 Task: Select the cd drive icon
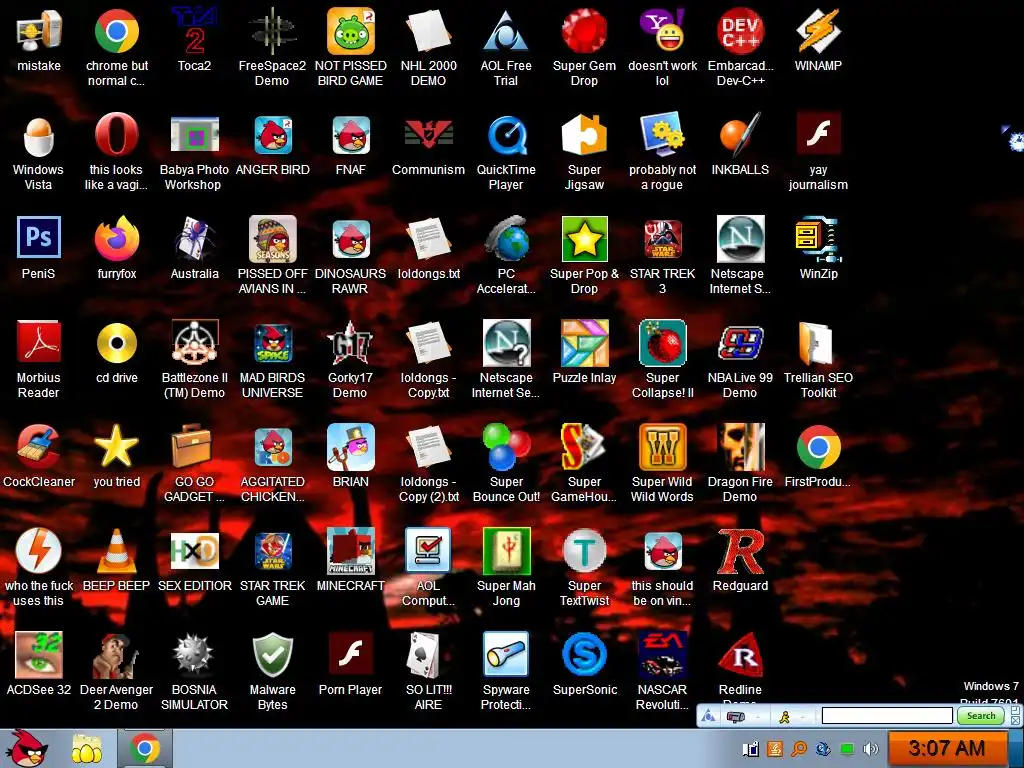[x=116, y=343]
